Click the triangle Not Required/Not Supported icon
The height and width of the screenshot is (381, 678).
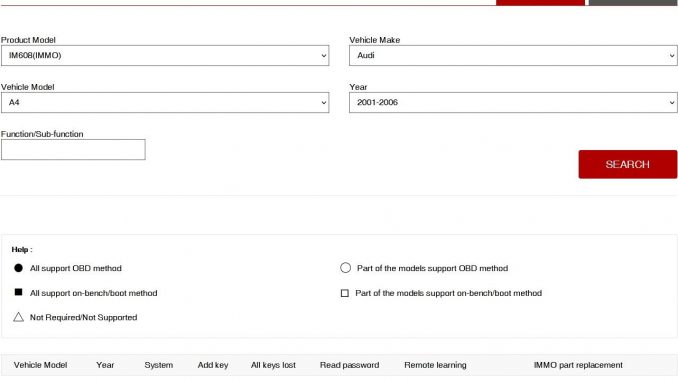pyautogui.click(x=18, y=317)
